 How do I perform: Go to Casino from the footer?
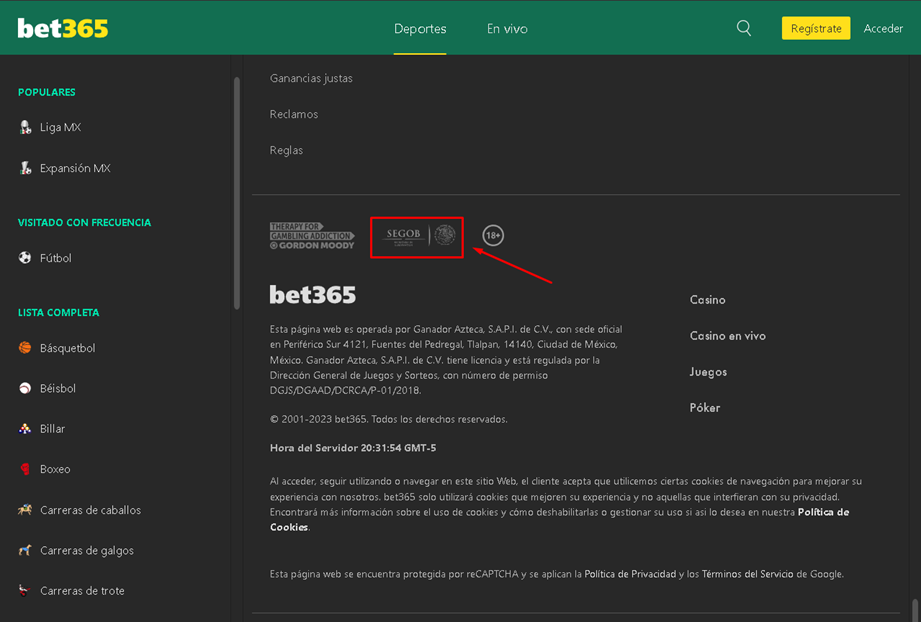click(x=707, y=300)
